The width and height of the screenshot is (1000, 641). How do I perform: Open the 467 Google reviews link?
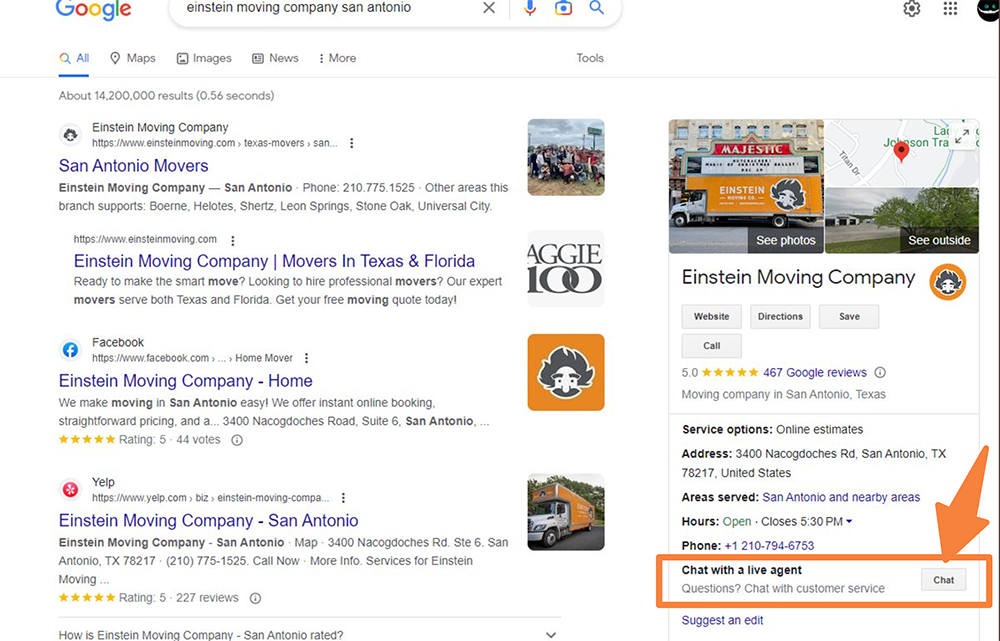[x=815, y=372]
